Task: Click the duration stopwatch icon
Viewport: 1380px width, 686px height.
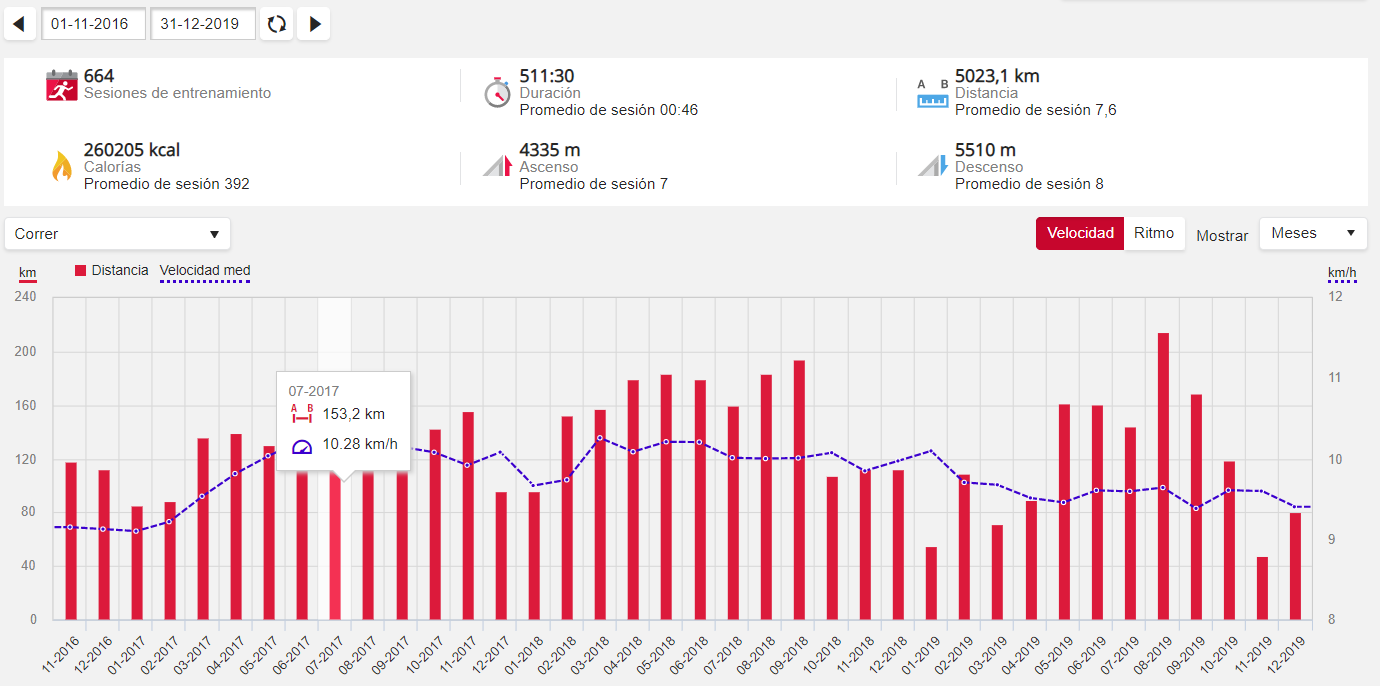Action: pyautogui.click(x=497, y=91)
